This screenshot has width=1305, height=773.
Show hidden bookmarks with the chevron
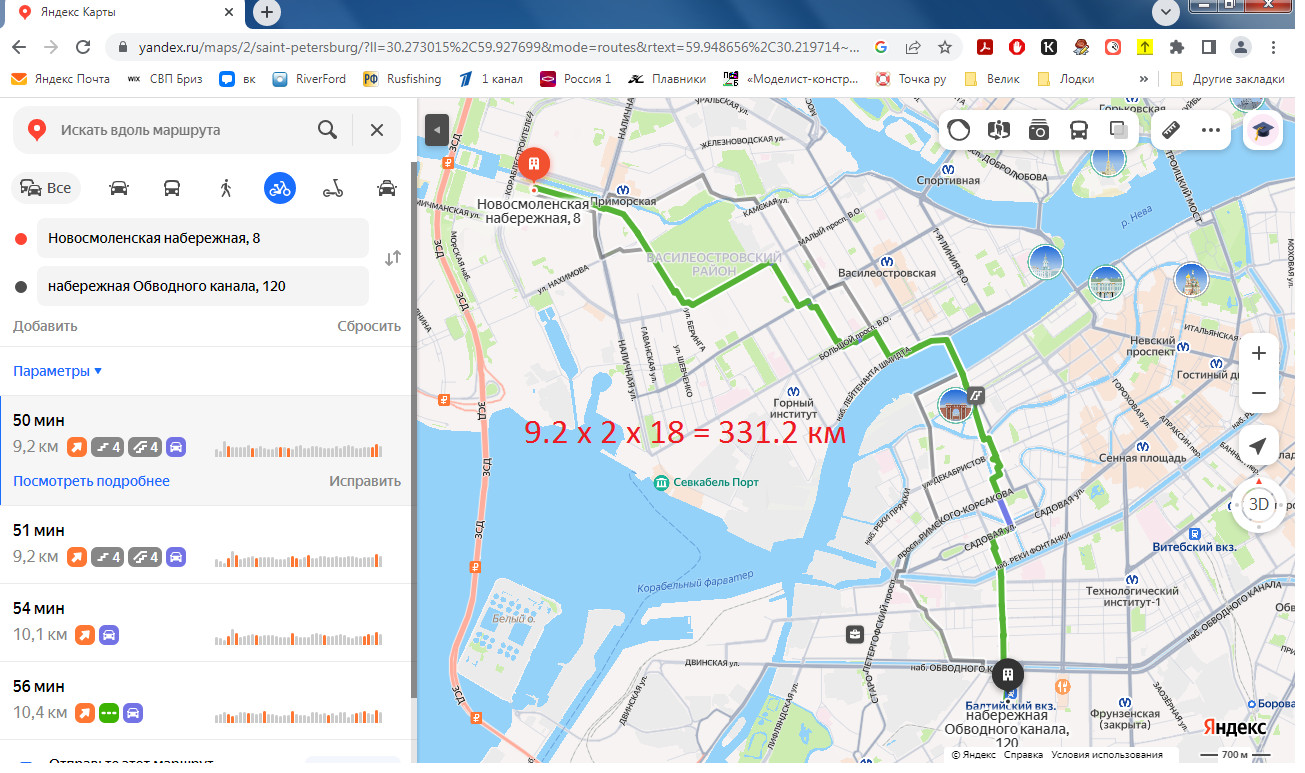click(x=1144, y=79)
